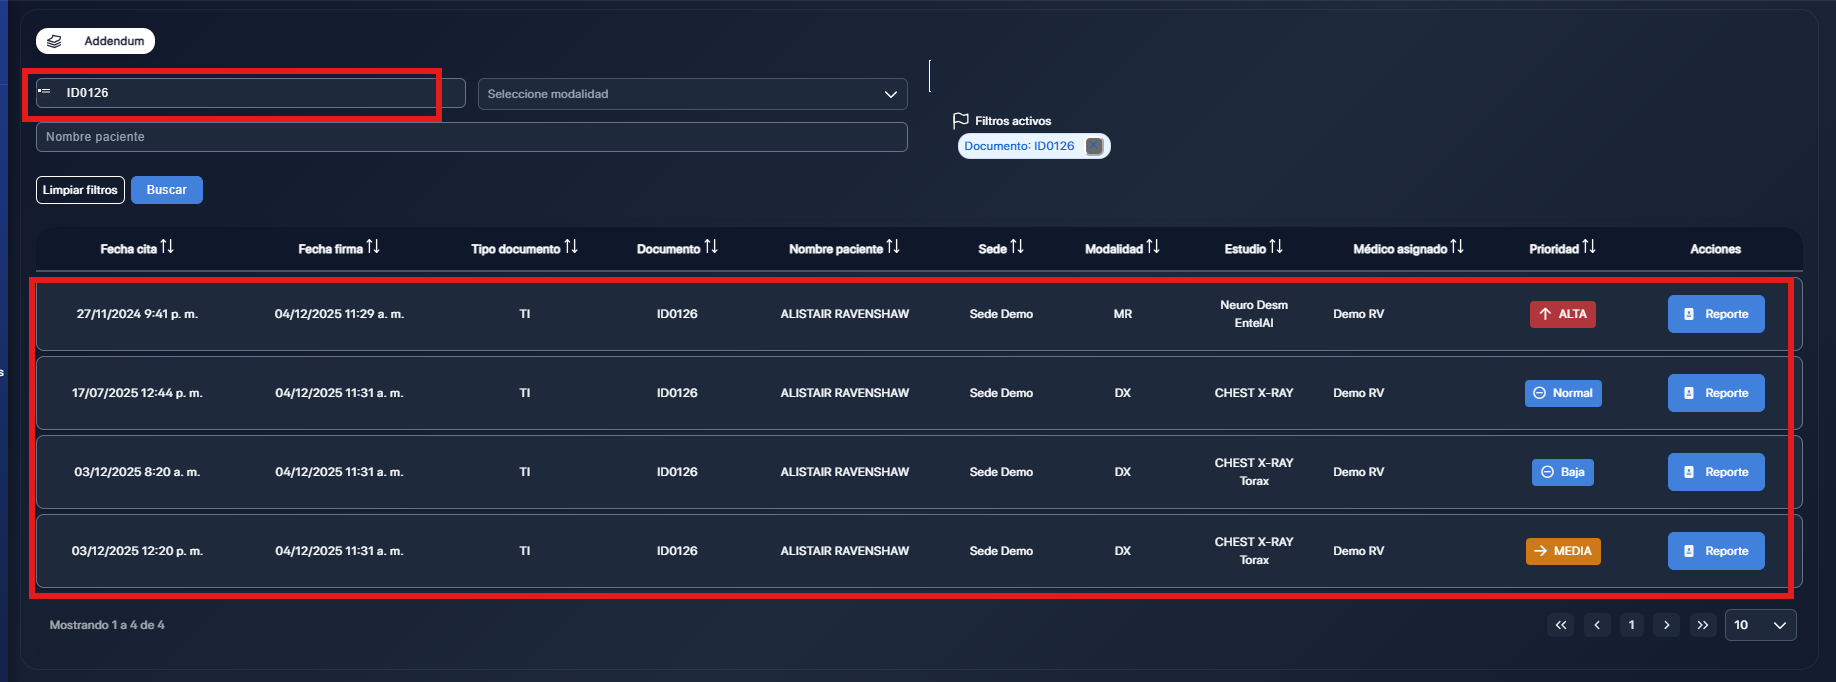The height and width of the screenshot is (682, 1836).
Task: Go to the next results page
Action: (x=1666, y=625)
